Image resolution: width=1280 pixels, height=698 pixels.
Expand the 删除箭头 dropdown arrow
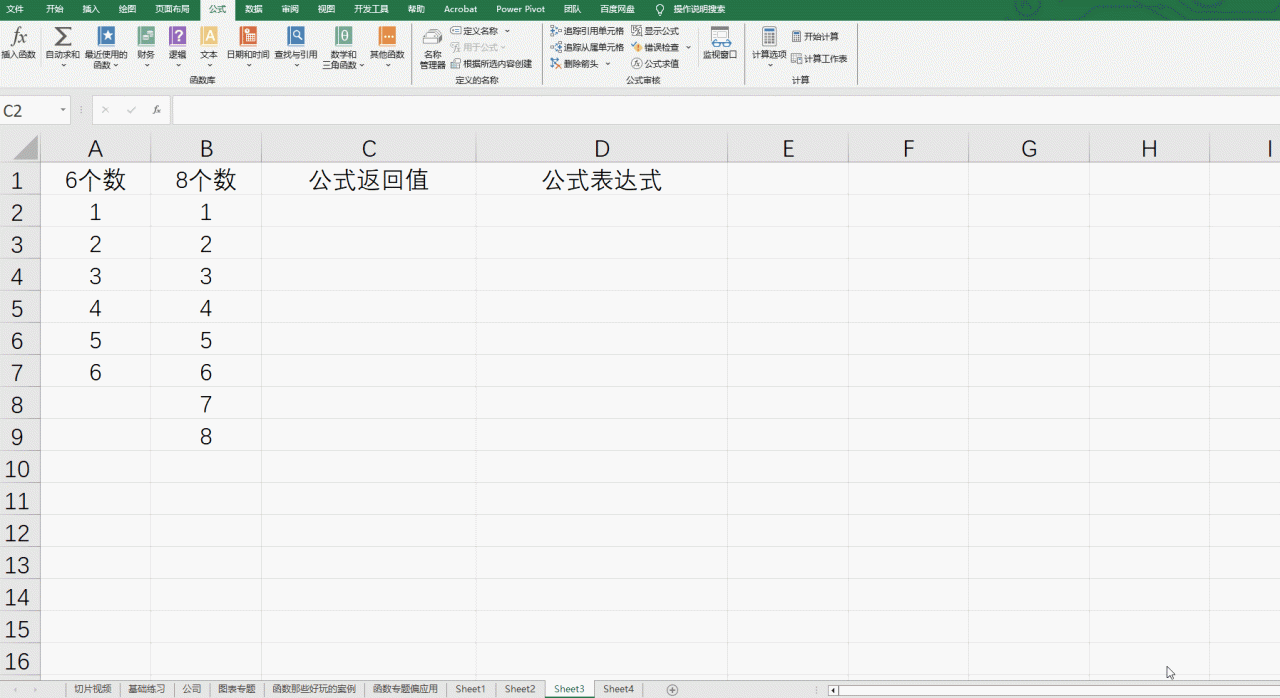[x=608, y=63]
